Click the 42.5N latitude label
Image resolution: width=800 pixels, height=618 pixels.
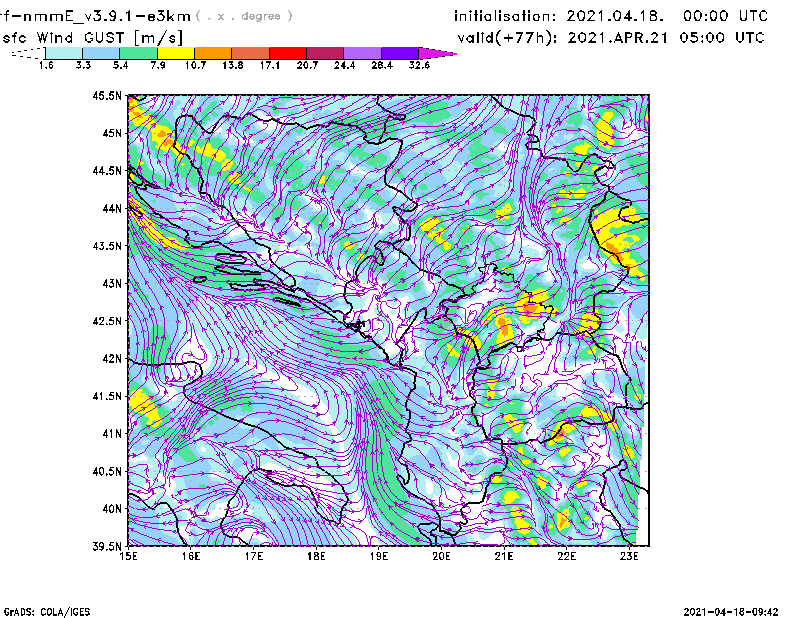point(107,321)
